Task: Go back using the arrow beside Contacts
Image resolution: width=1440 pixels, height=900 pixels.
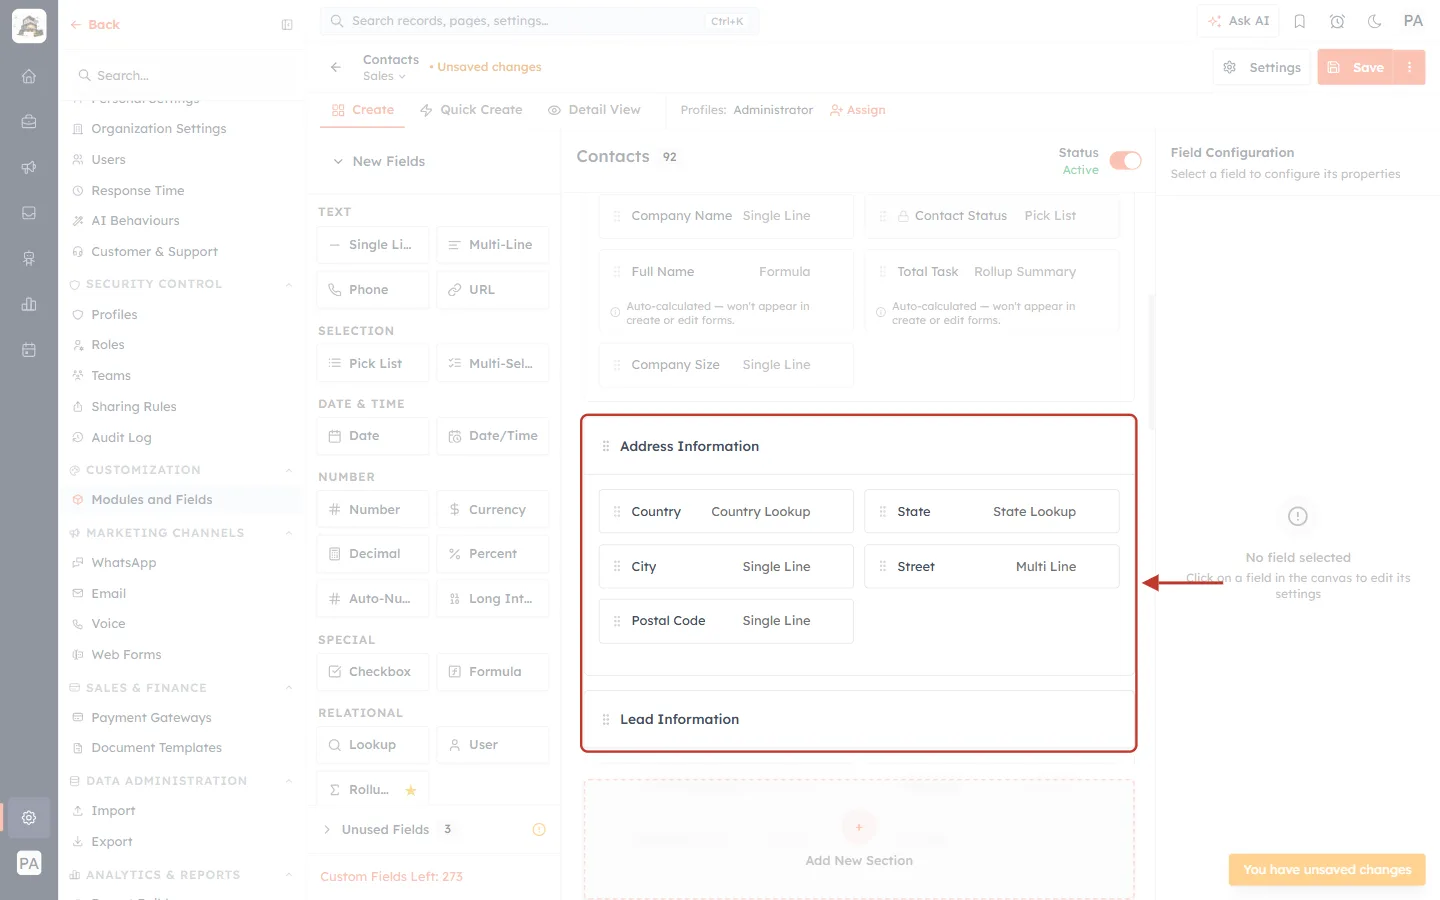Action: 336,67
